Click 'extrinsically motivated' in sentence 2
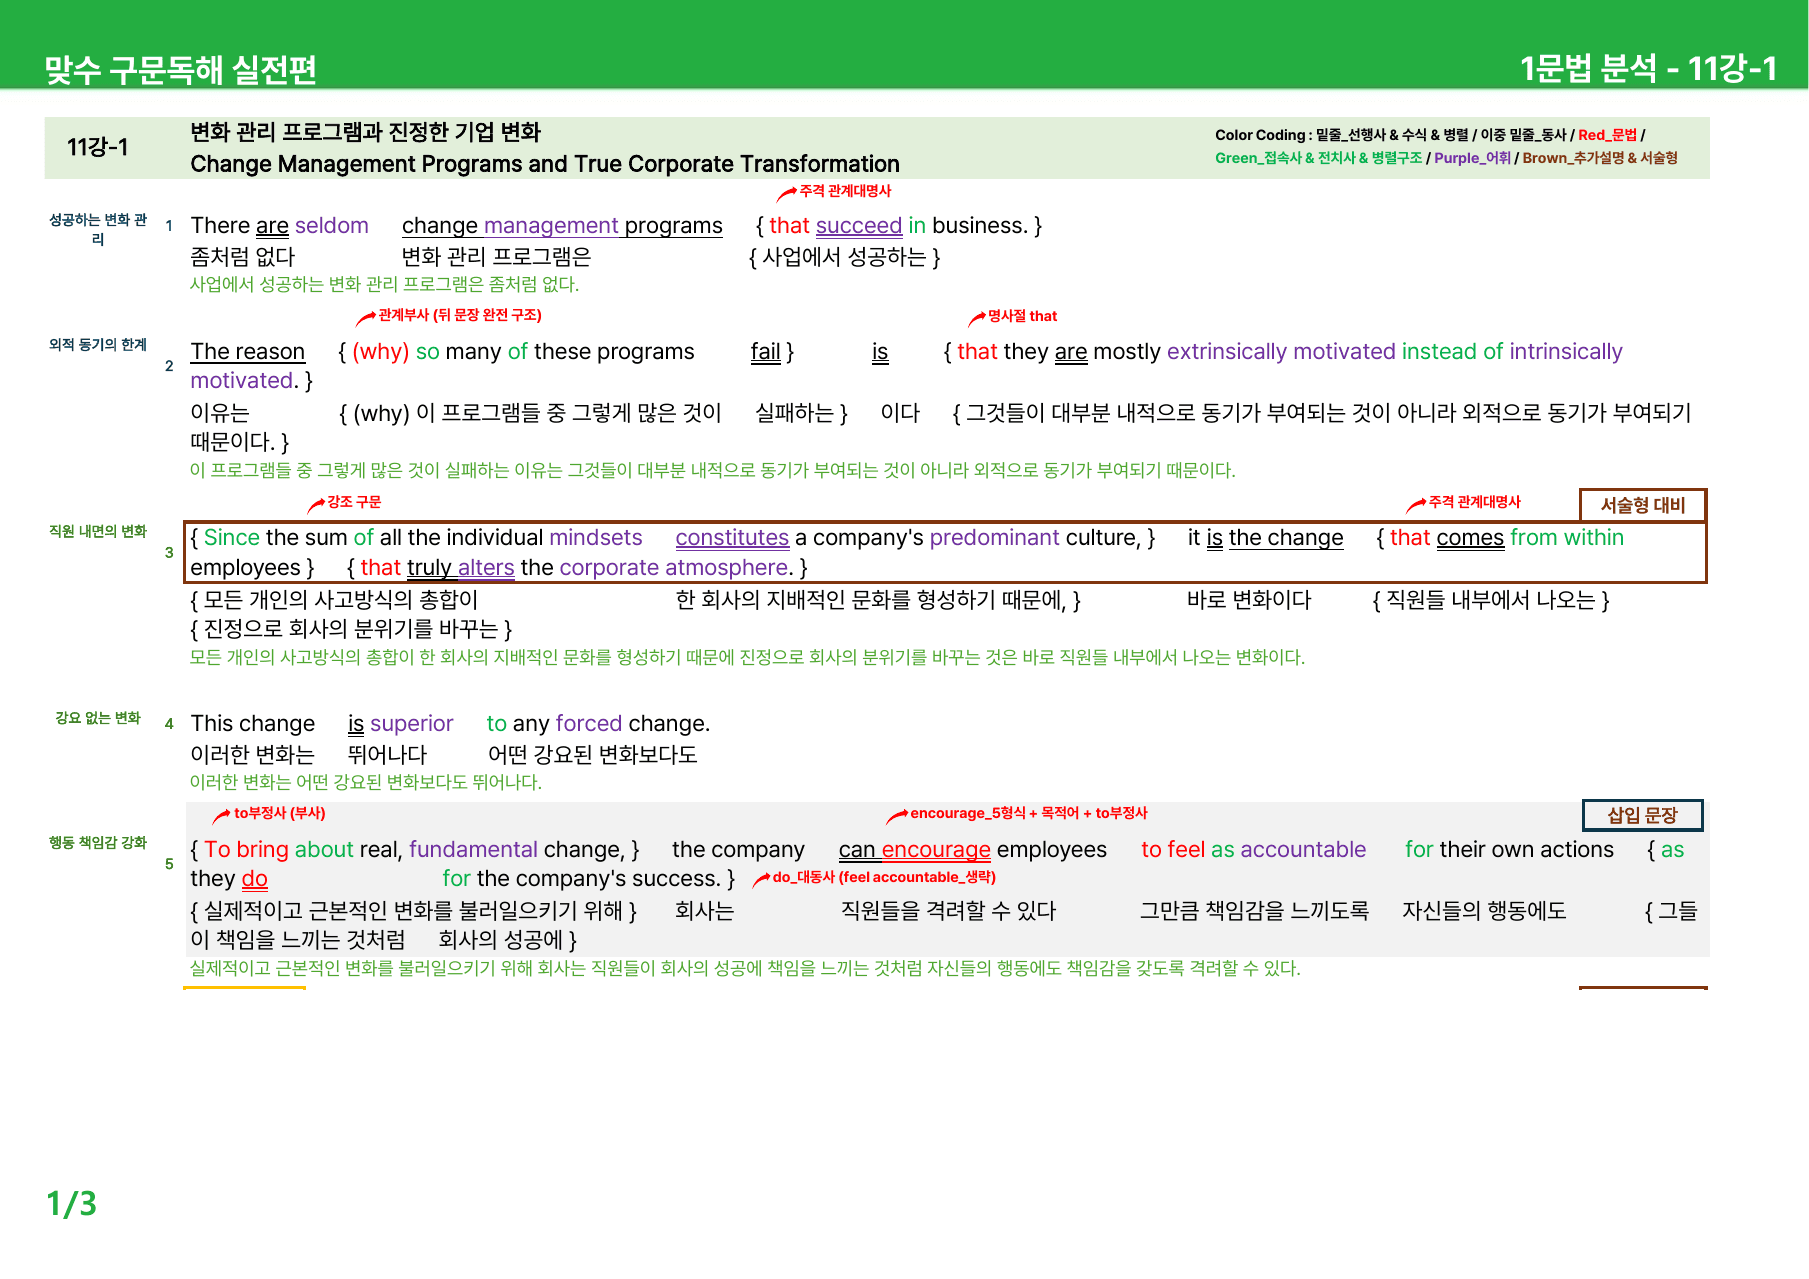1809x1279 pixels. click(x=1281, y=352)
